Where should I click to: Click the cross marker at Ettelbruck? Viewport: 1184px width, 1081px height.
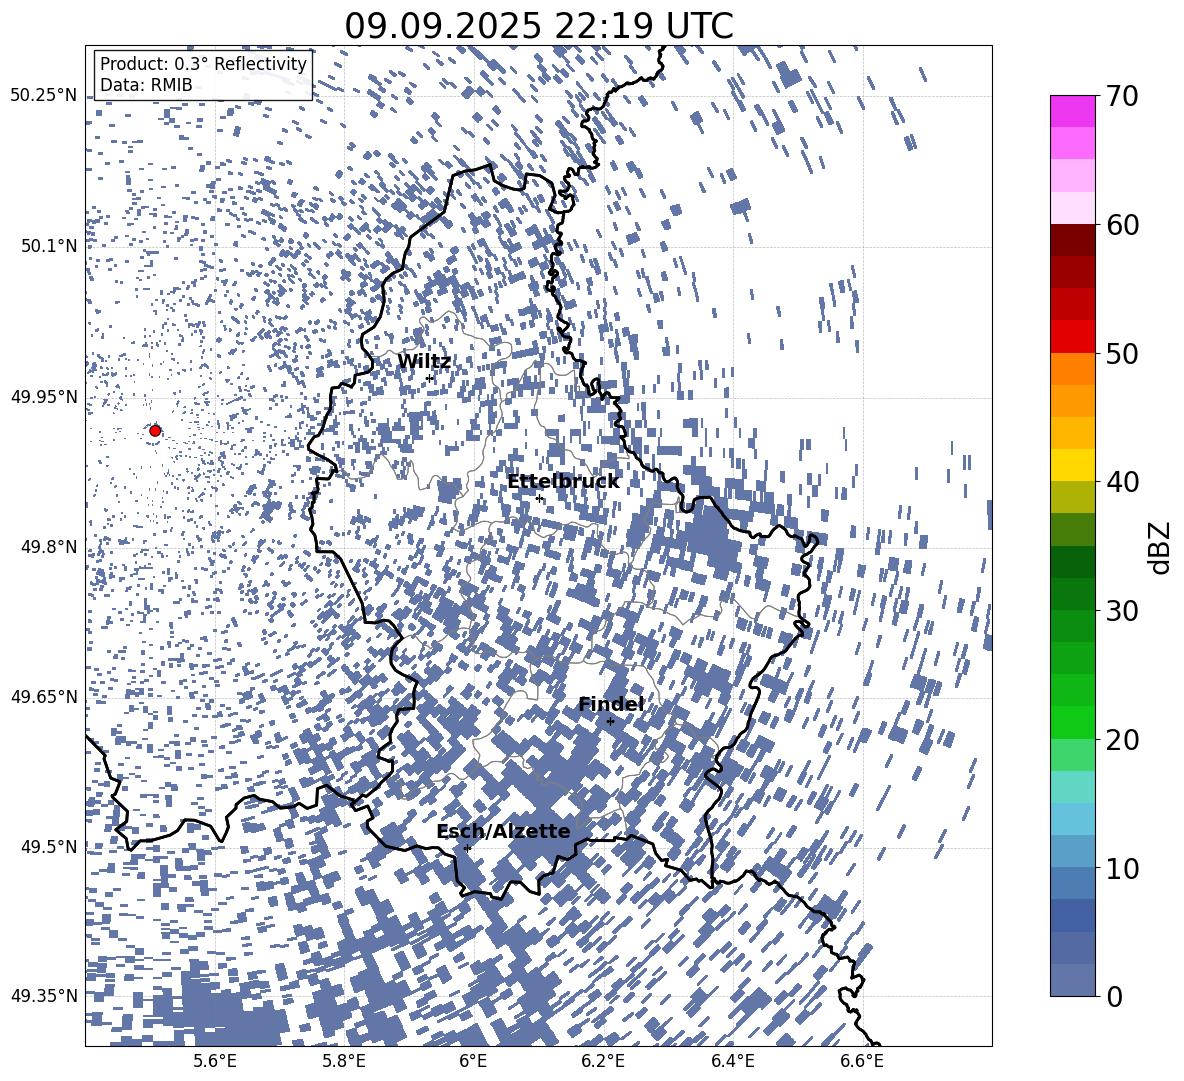coord(539,498)
